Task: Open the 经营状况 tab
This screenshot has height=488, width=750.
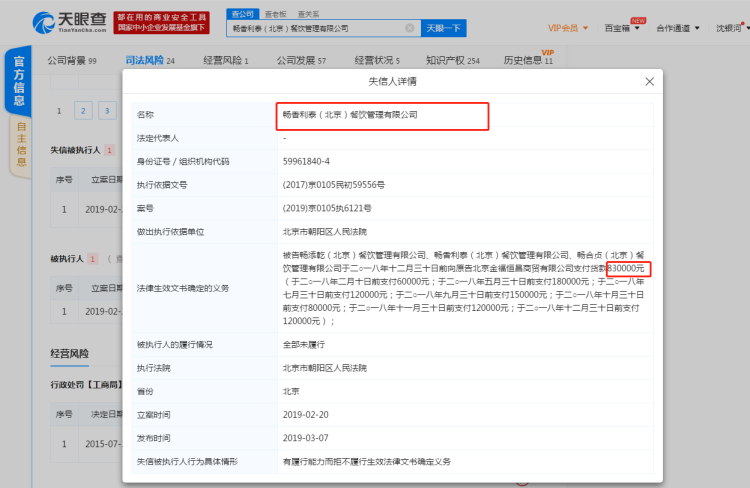Action: (x=377, y=60)
